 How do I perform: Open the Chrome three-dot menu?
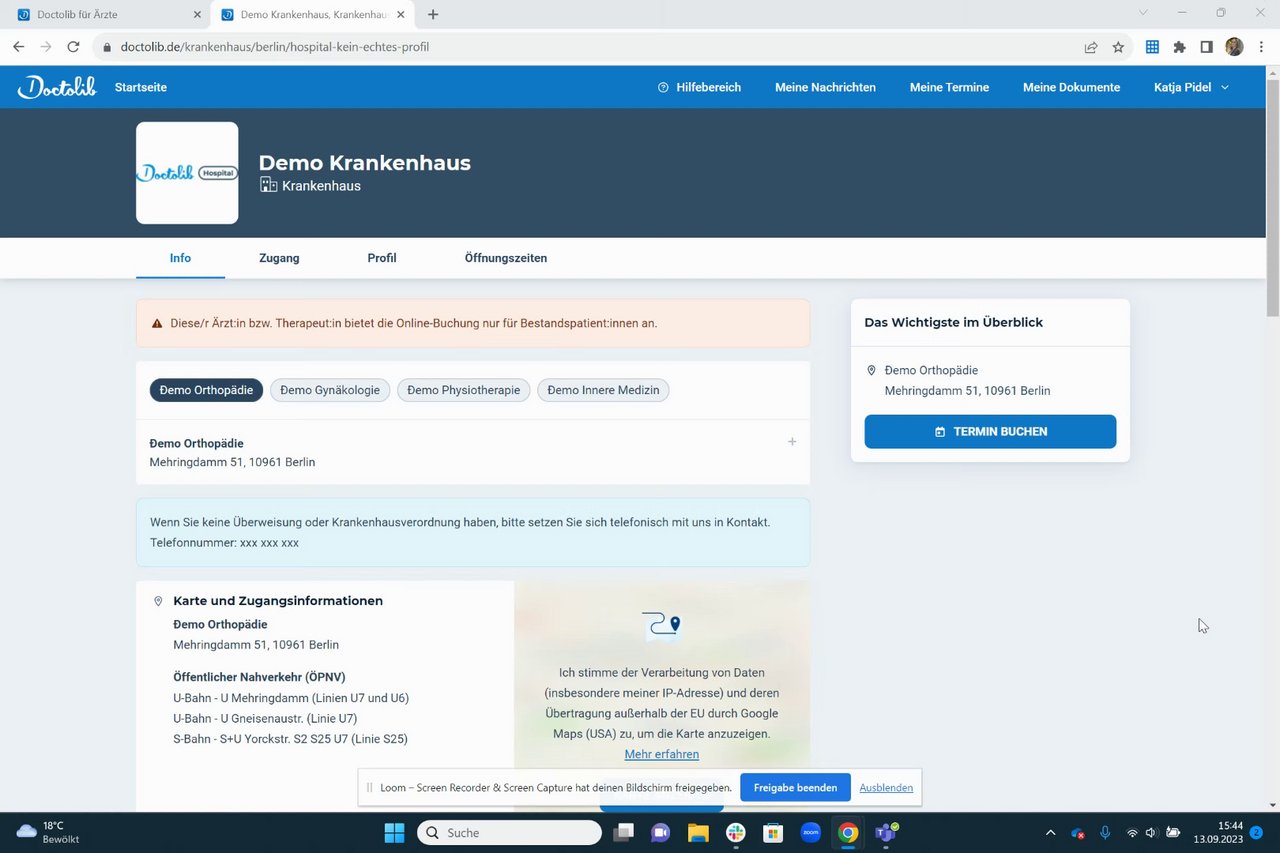pyautogui.click(x=1261, y=47)
